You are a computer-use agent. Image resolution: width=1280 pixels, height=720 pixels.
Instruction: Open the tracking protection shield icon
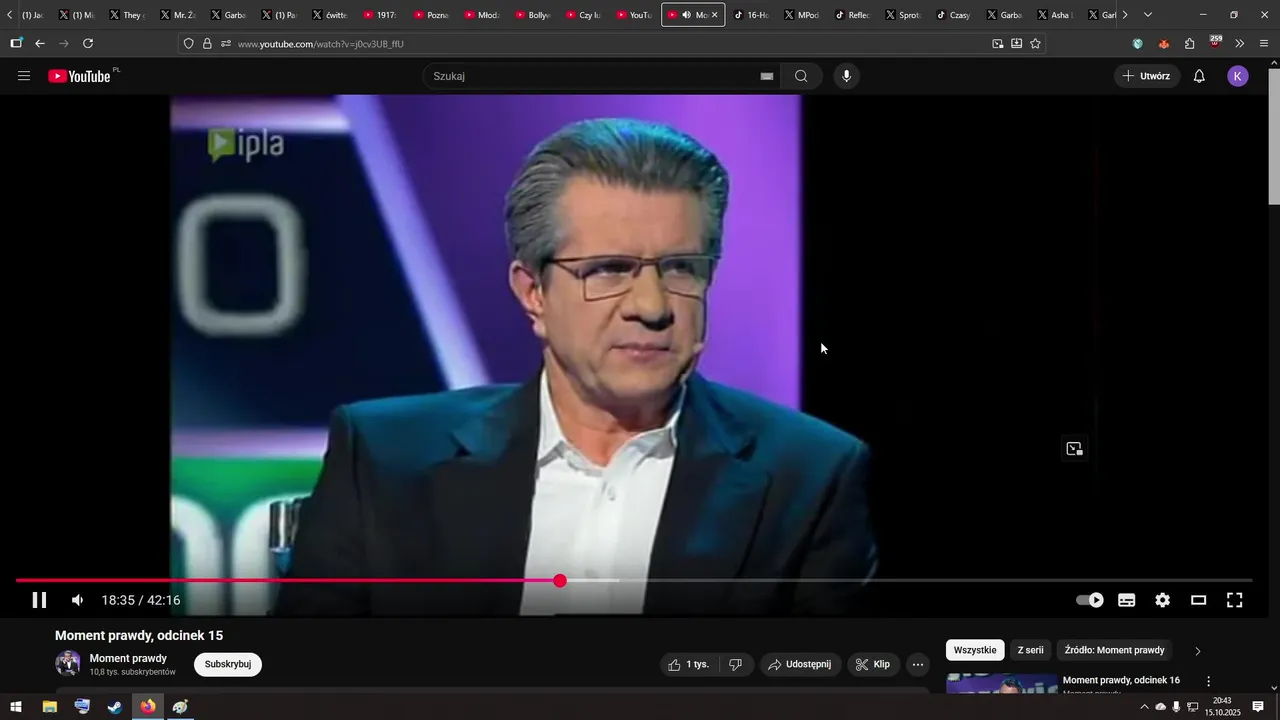[x=188, y=44]
